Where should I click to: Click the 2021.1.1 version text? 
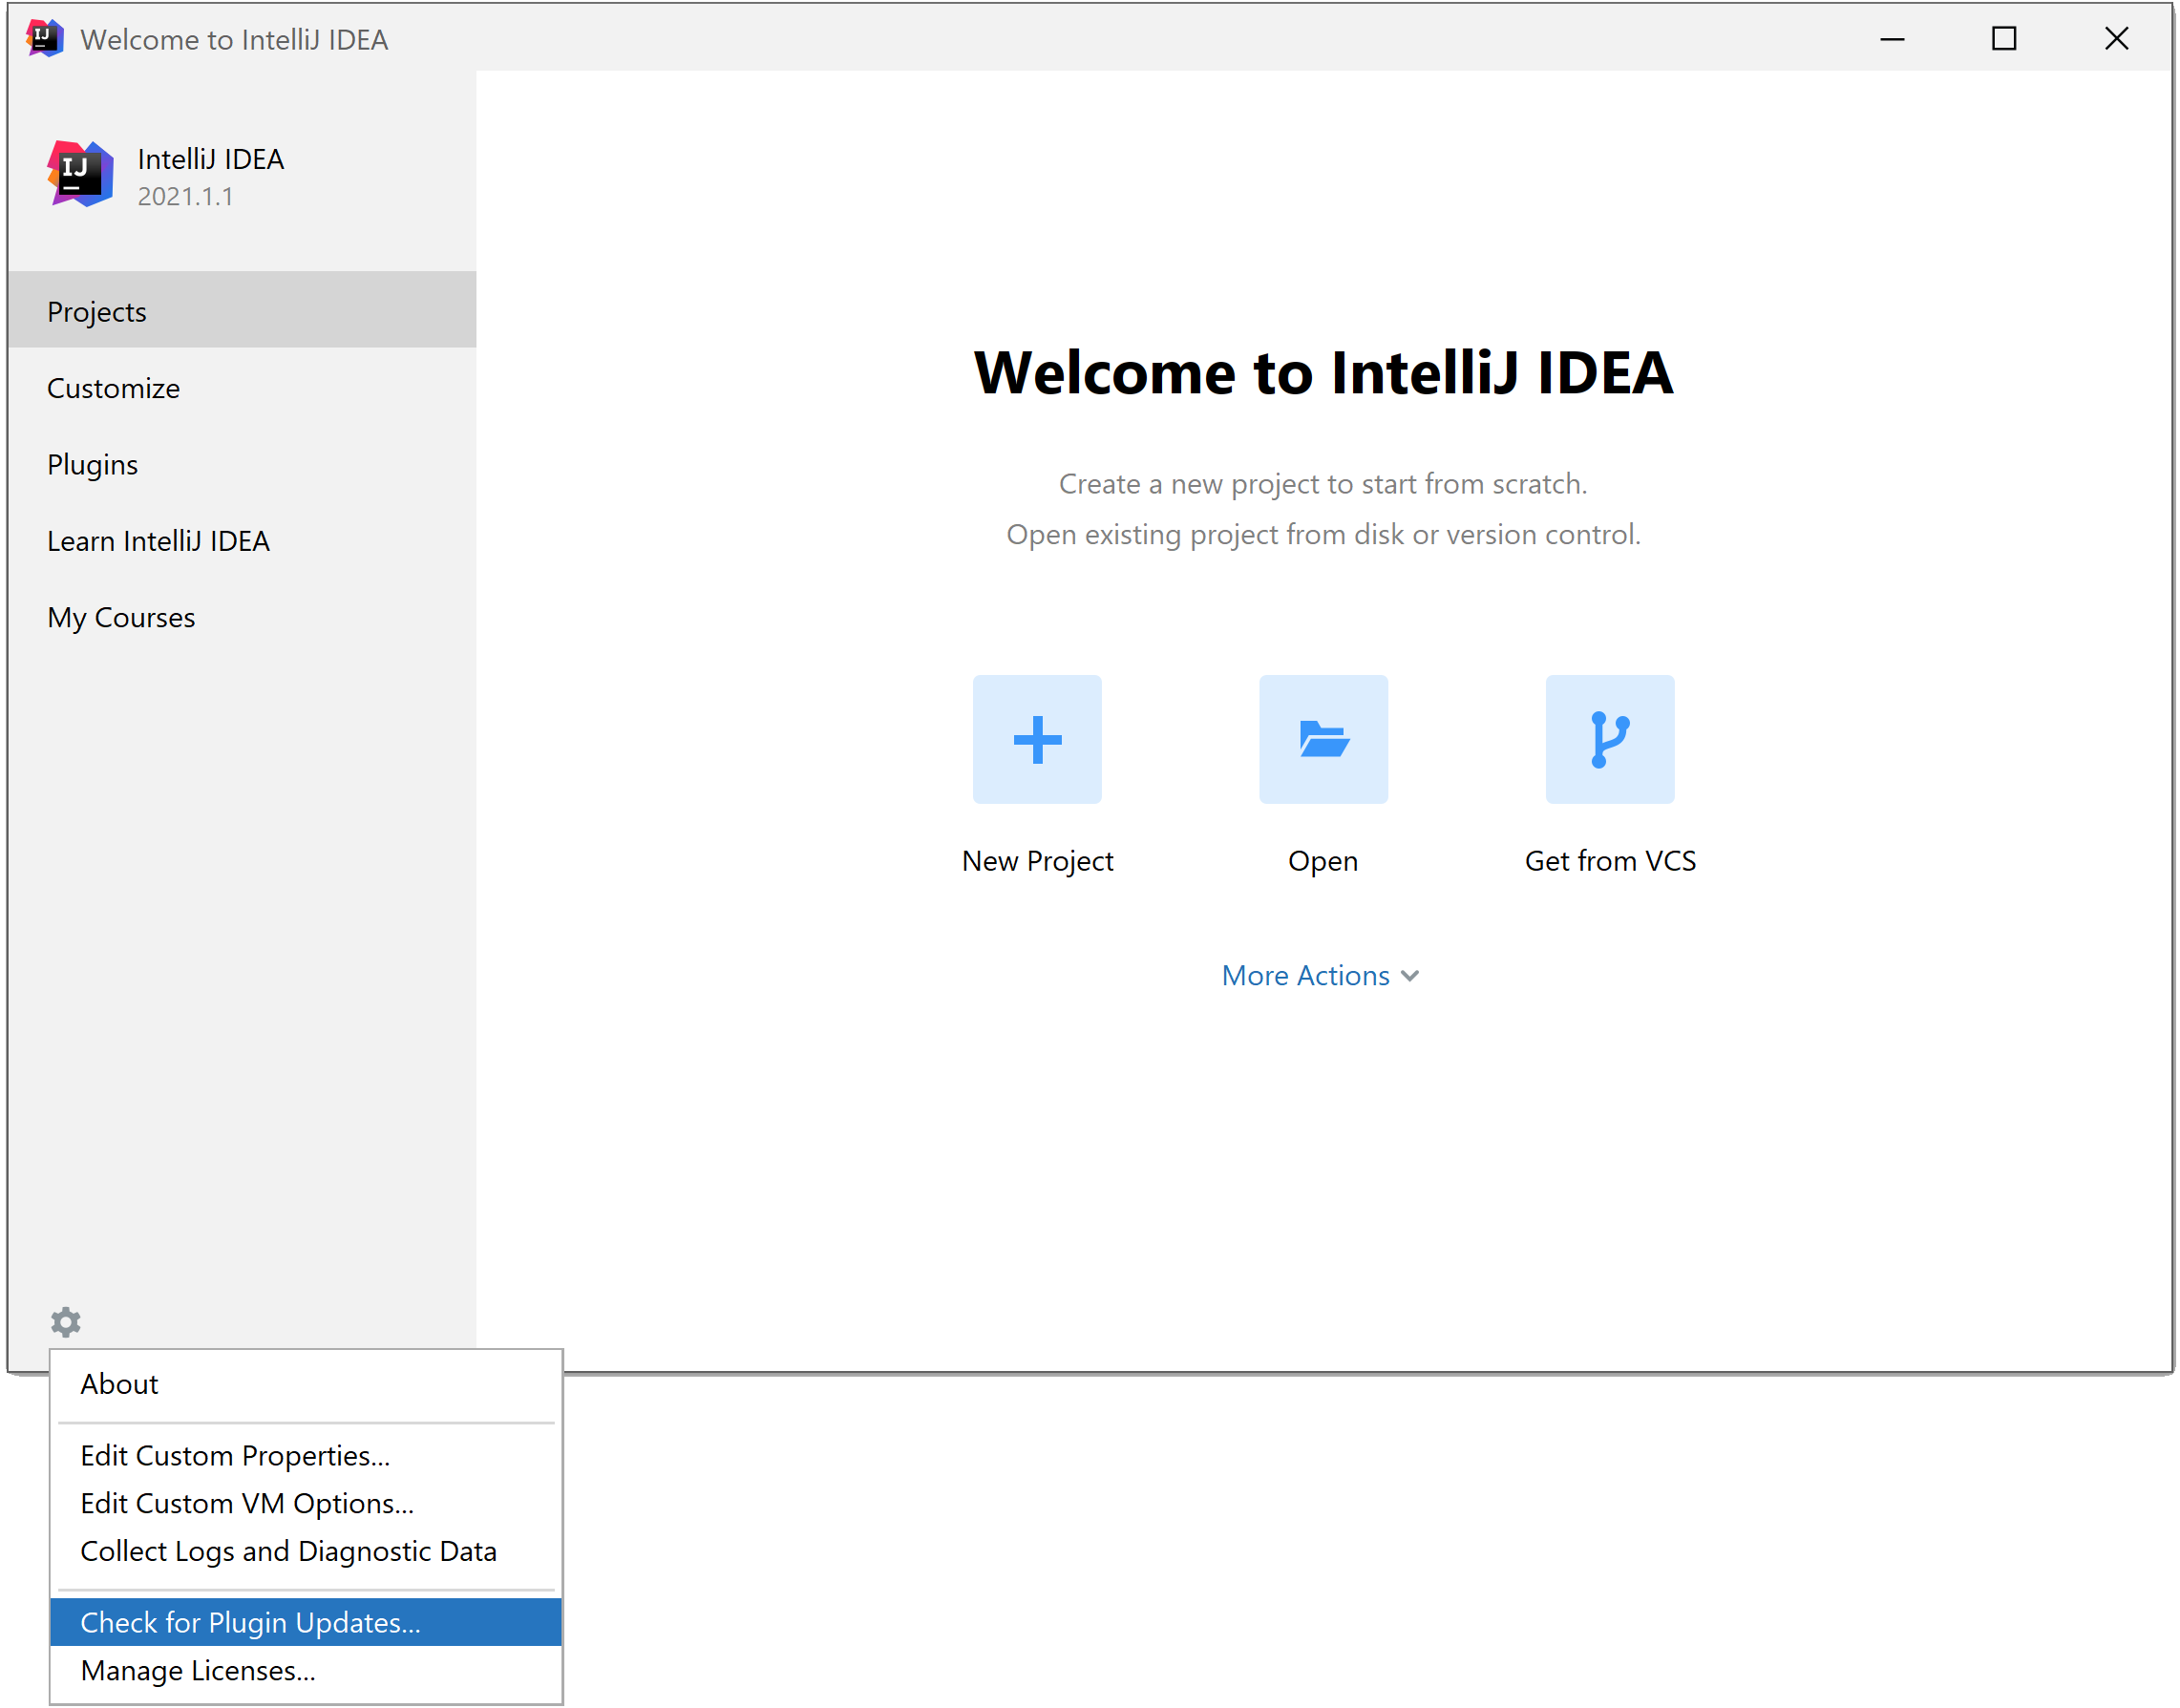click(185, 196)
